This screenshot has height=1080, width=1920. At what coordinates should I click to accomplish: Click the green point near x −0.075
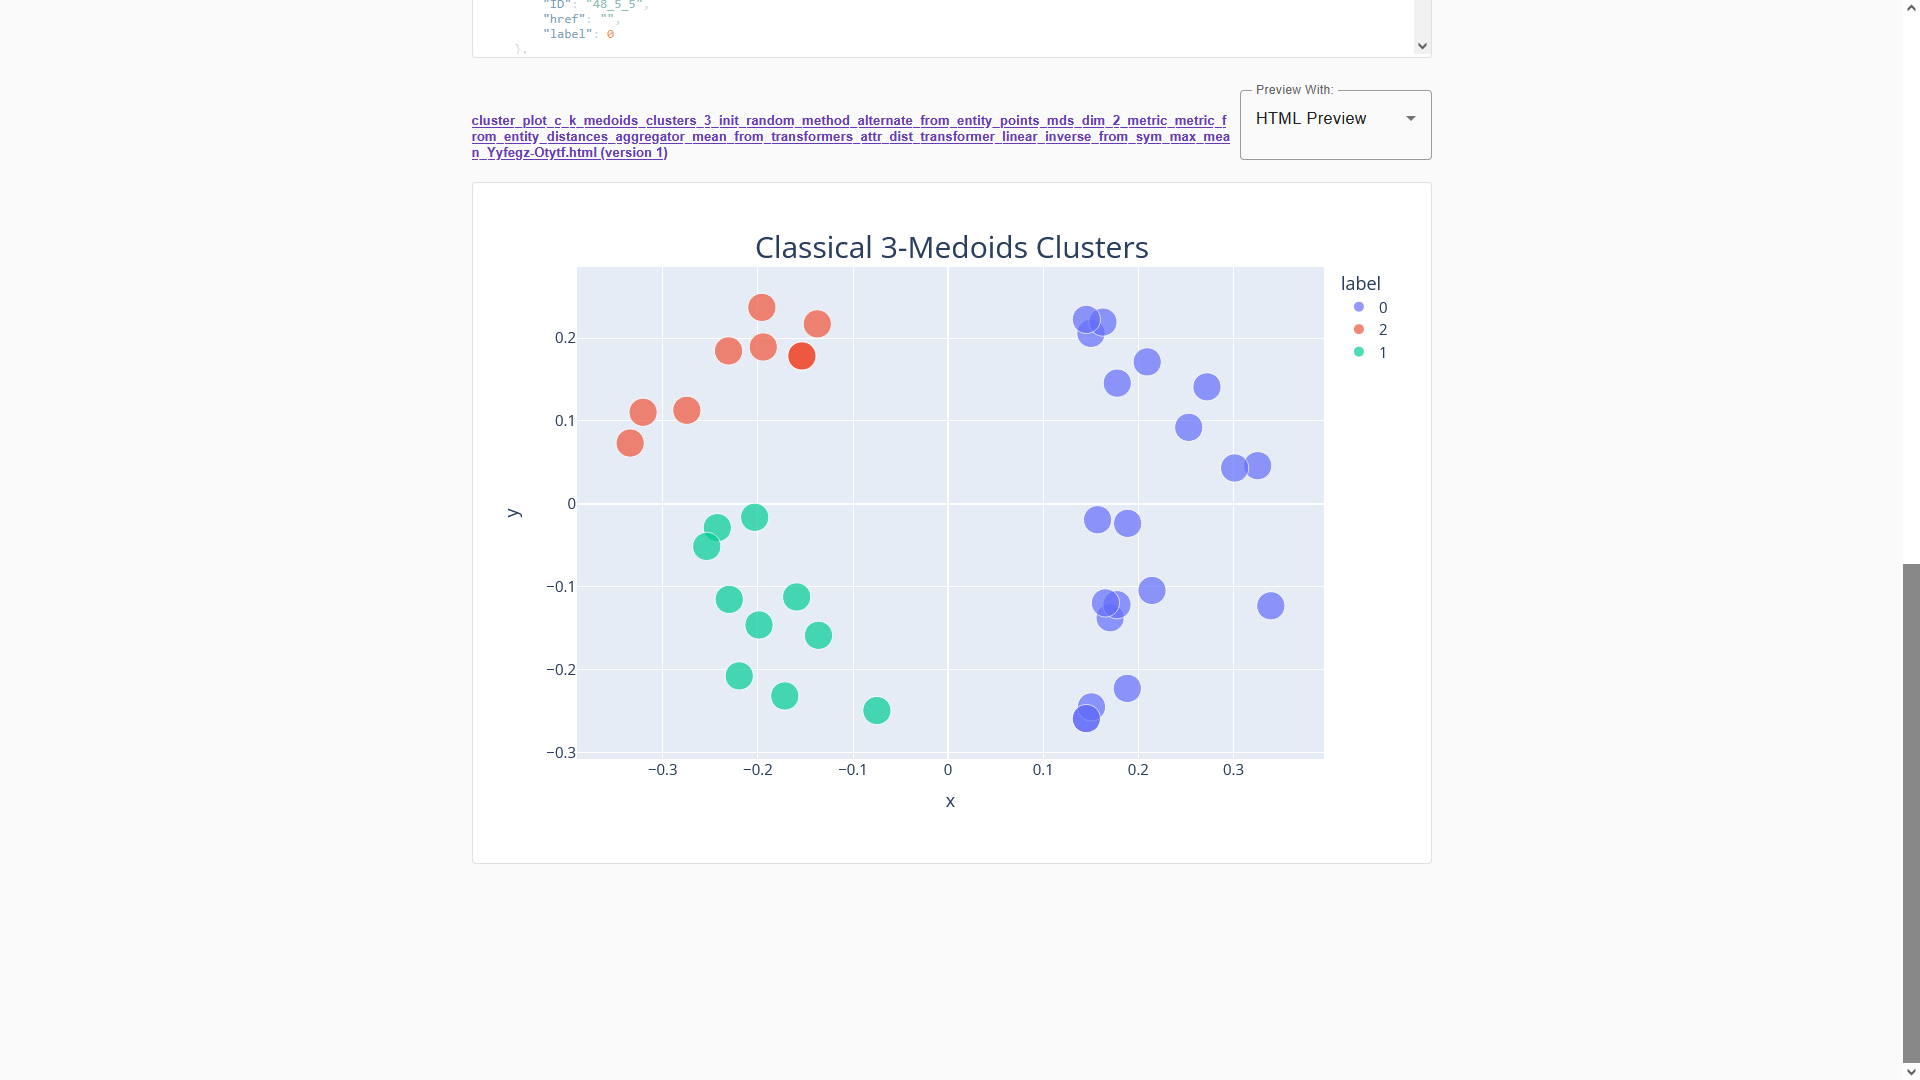877,711
